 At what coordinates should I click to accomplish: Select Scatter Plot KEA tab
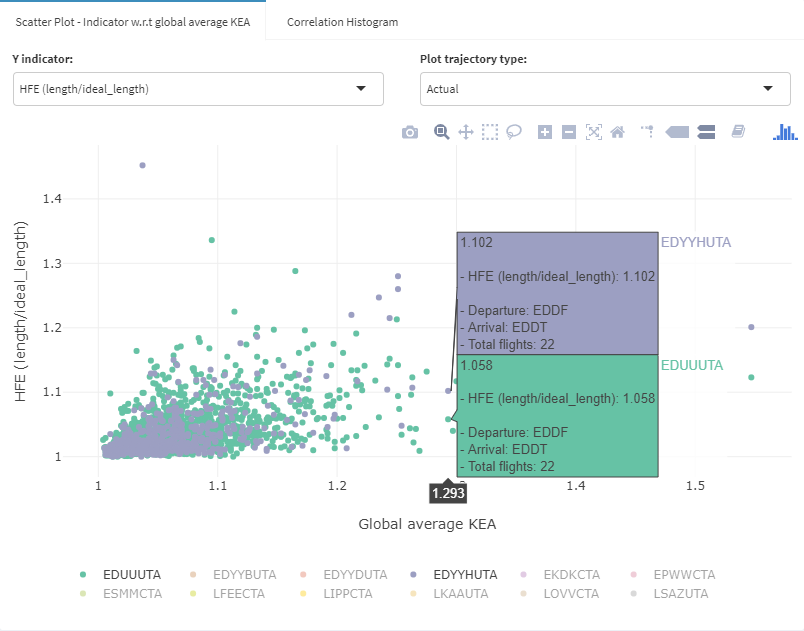tap(133, 22)
